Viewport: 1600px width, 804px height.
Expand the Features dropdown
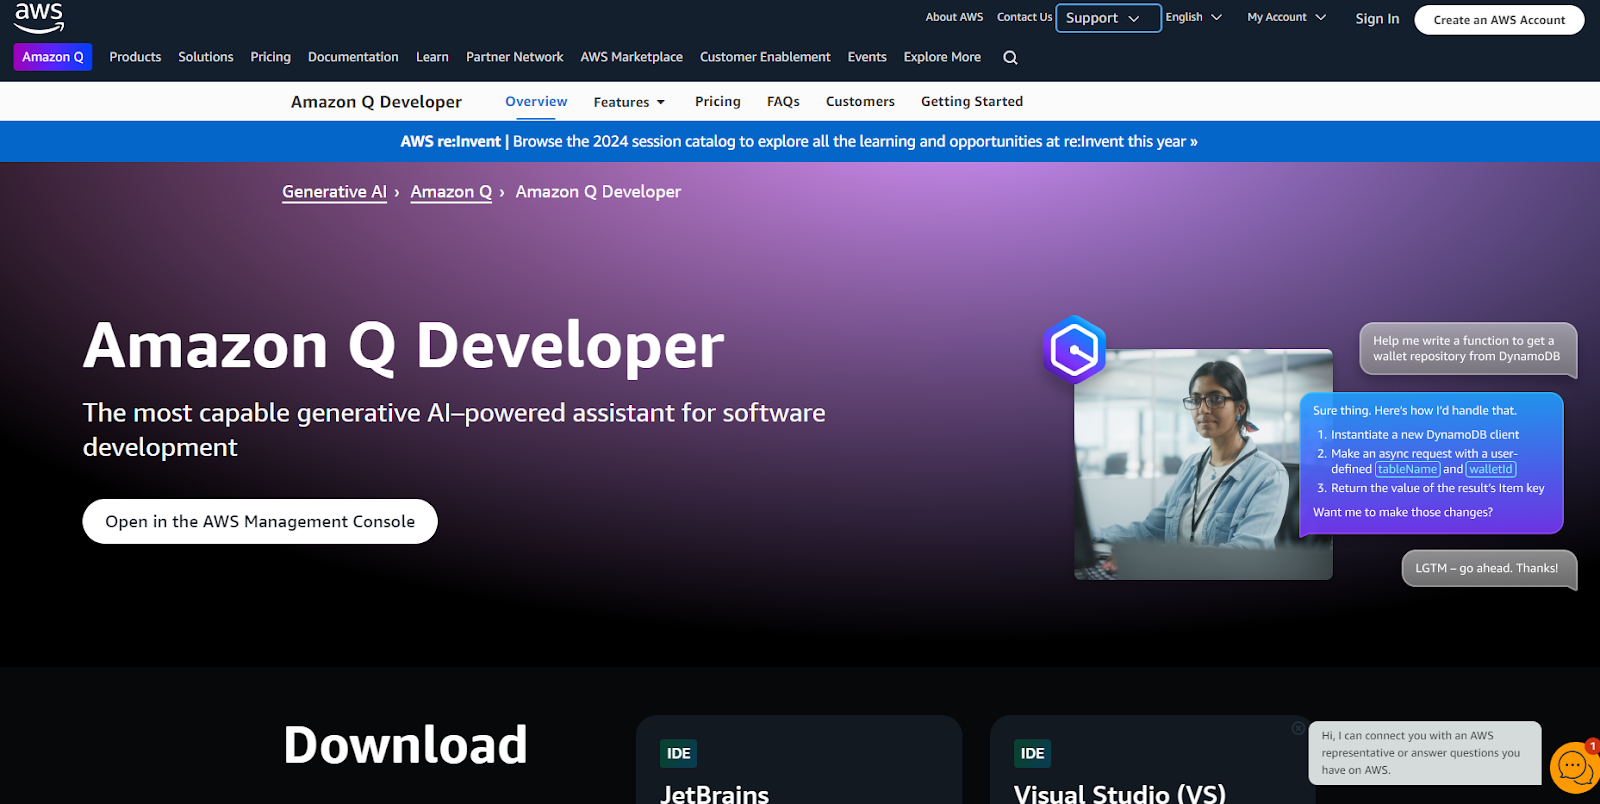click(x=629, y=102)
